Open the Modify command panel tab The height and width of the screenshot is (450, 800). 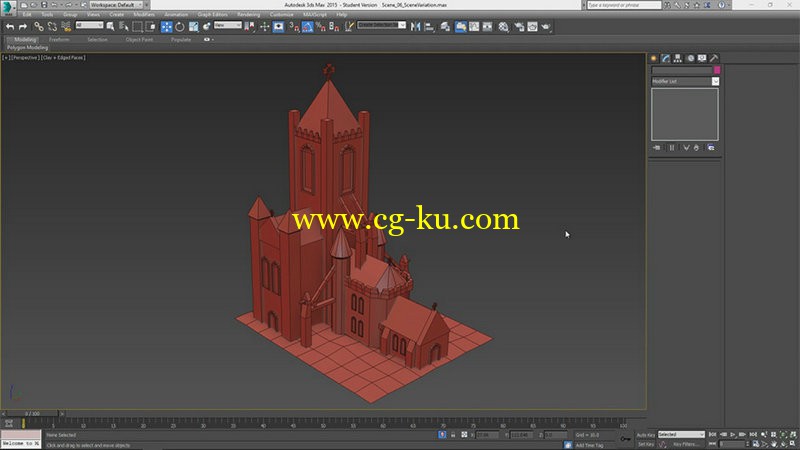click(x=666, y=58)
